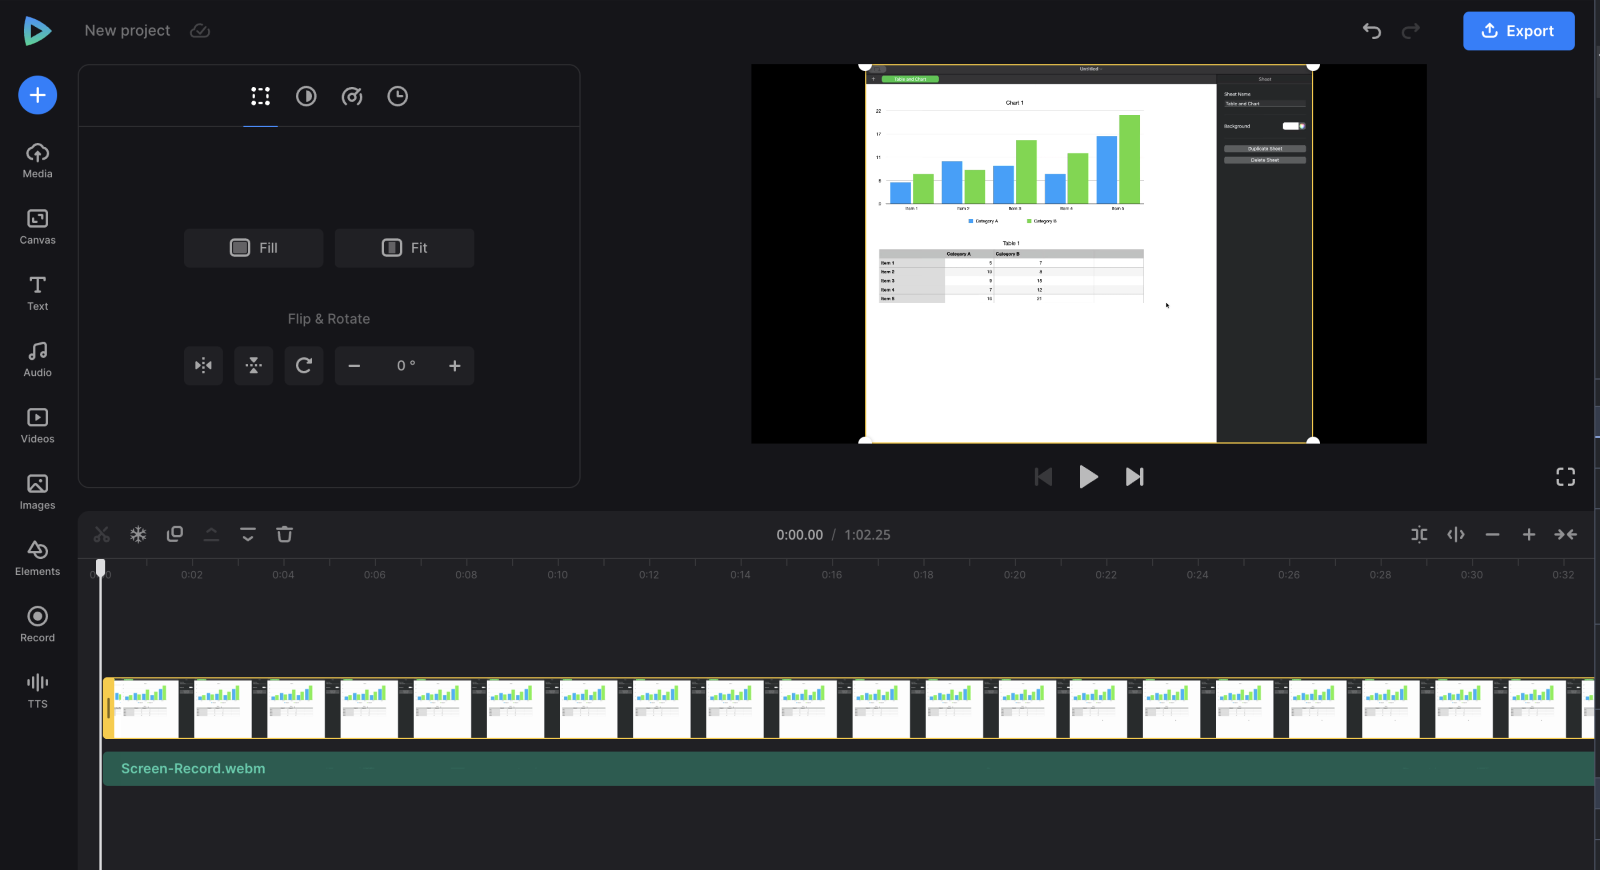Click the Fit button

404,248
